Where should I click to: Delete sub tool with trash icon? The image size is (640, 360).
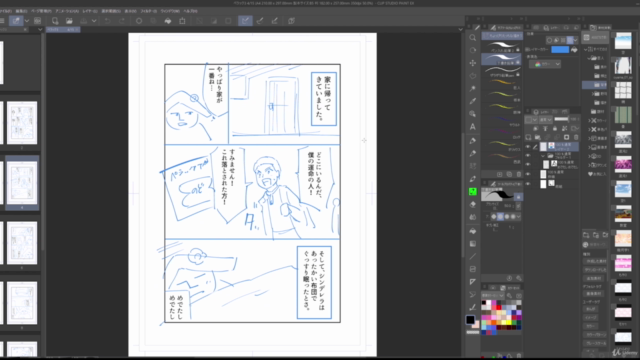click(x=519, y=174)
